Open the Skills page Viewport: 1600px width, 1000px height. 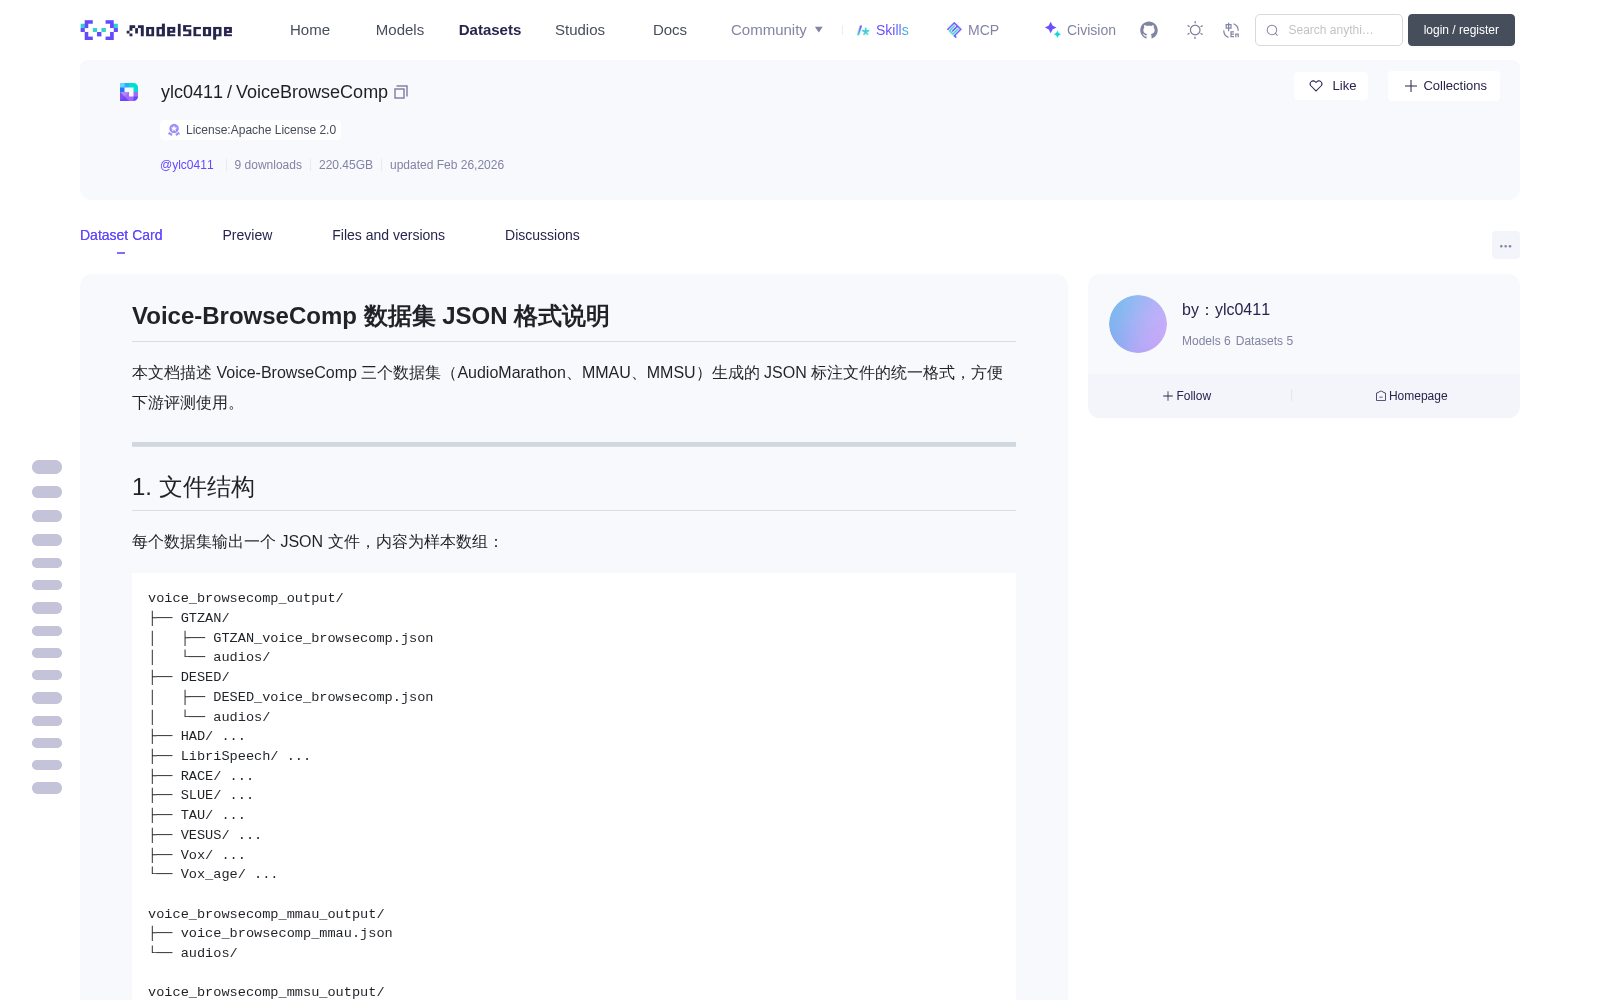point(882,30)
